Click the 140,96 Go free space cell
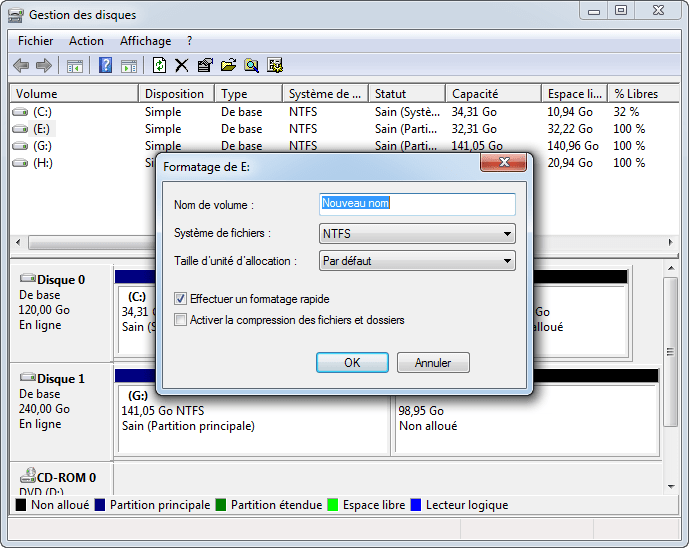The image size is (689, 548). pyautogui.click(x=573, y=146)
